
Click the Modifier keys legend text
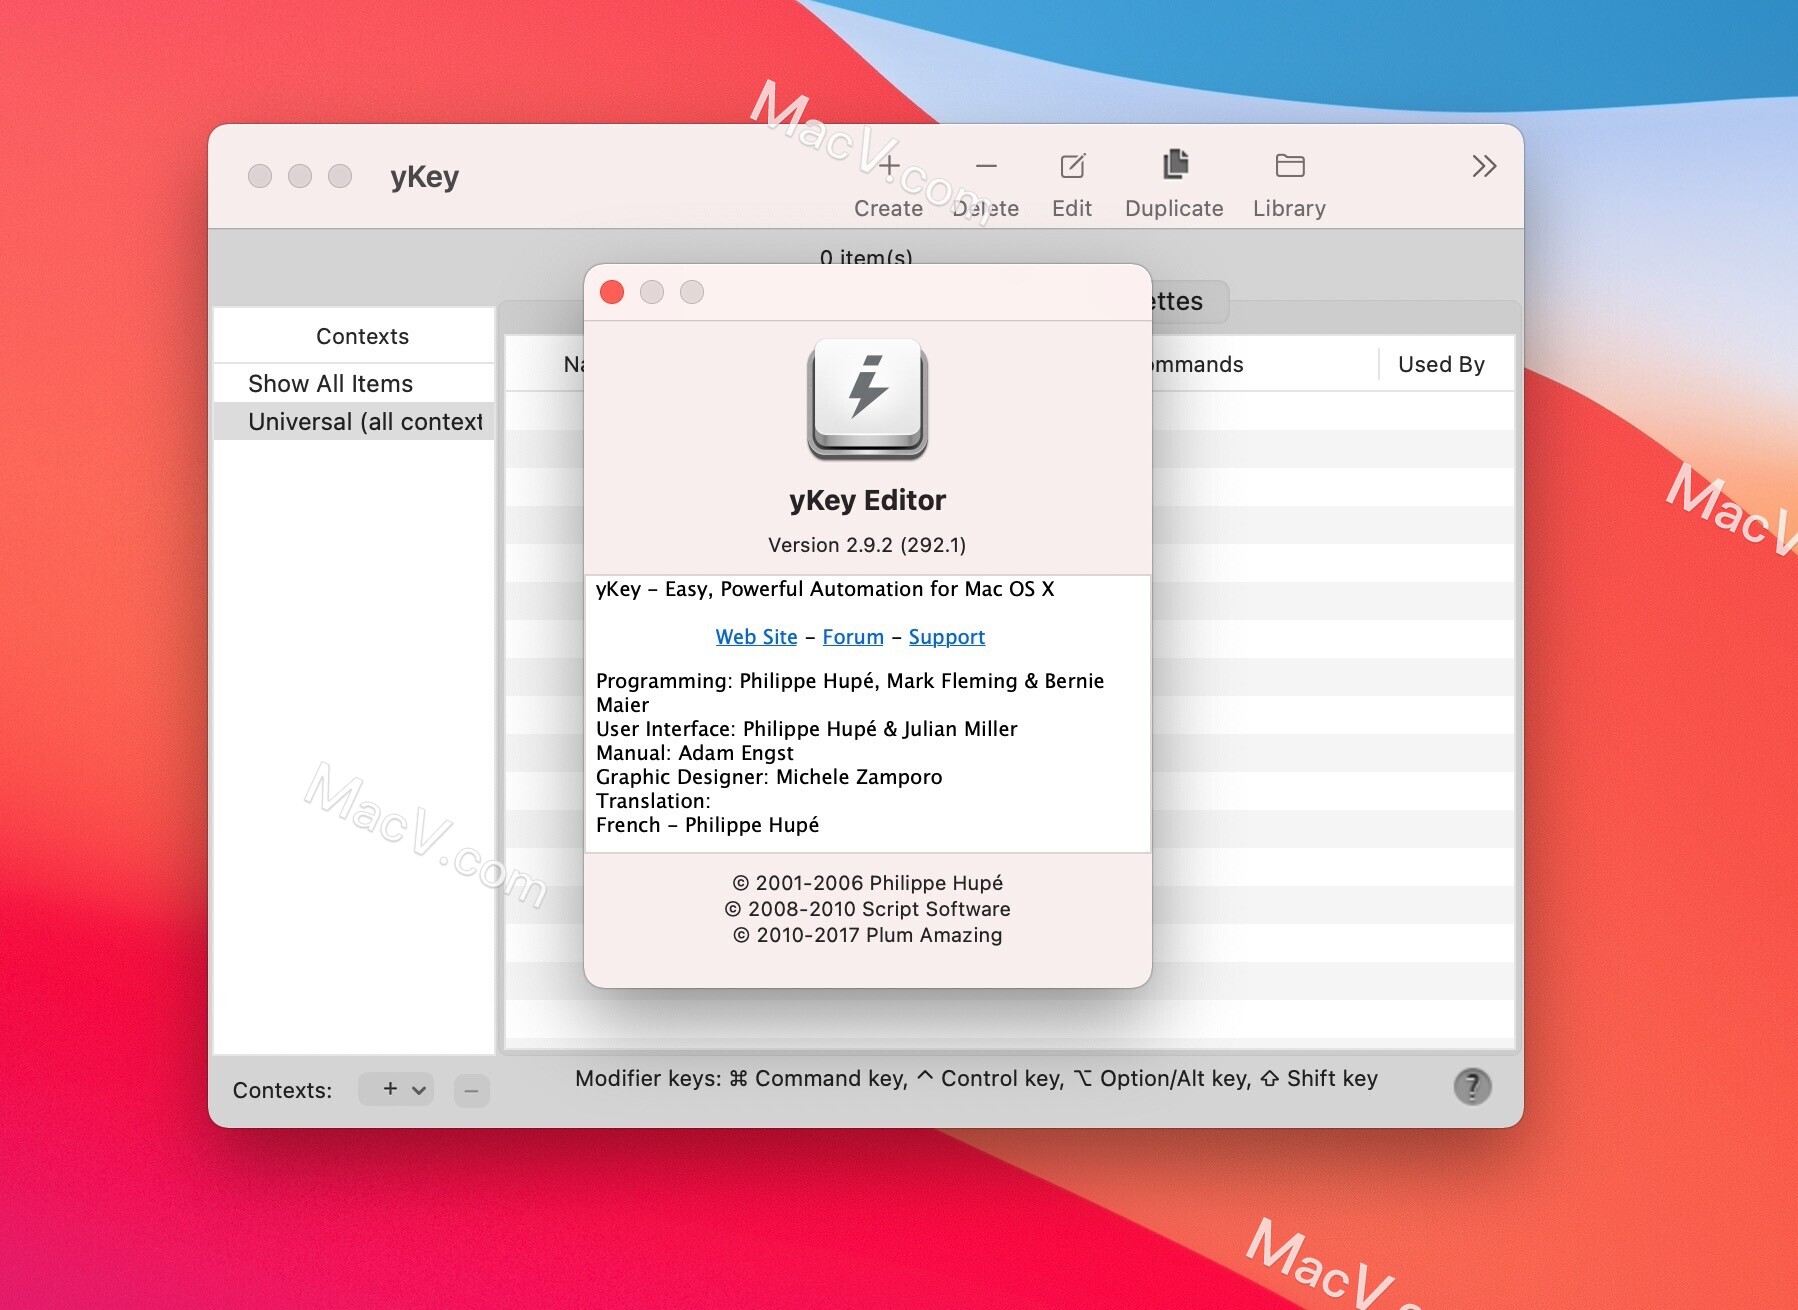pos(976,1078)
